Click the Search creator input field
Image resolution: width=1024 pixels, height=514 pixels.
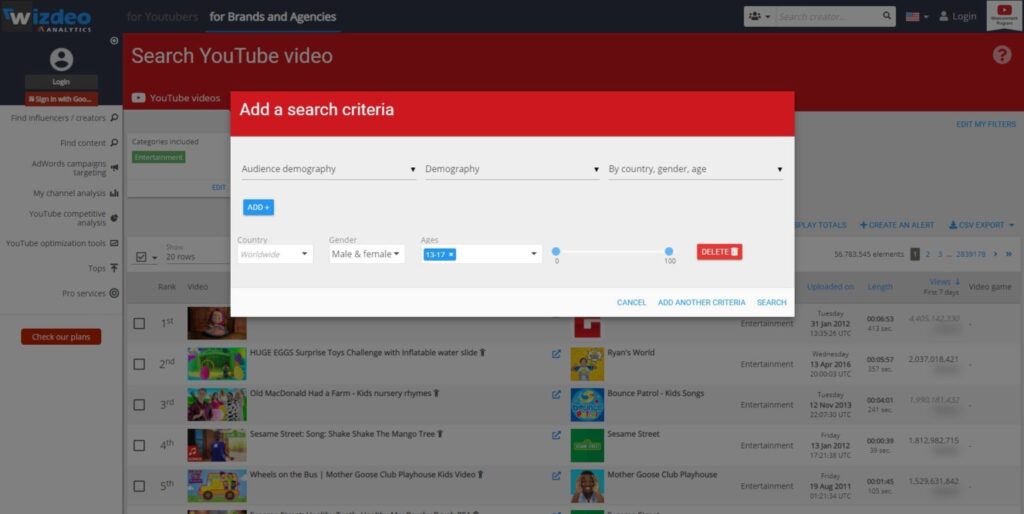[828, 16]
